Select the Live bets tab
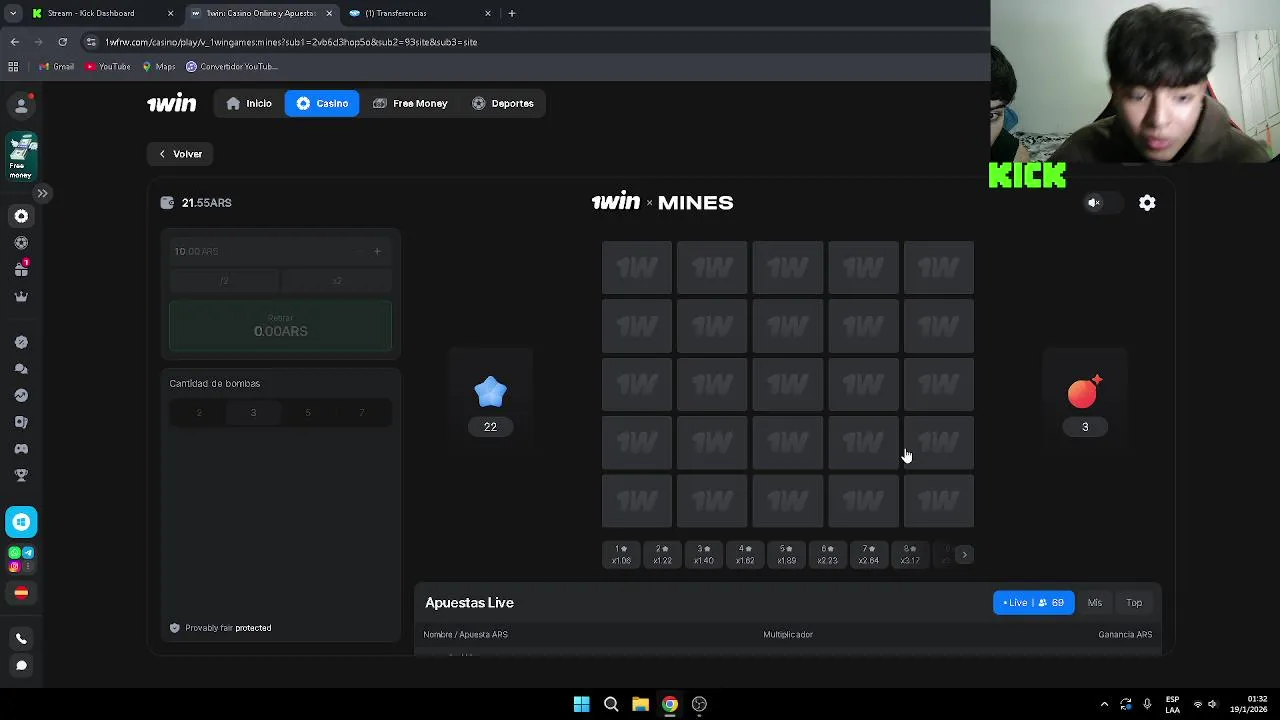Image resolution: width=1280 pixels, height=720 pixels. pyautogui.click(x=1033, y=603)
